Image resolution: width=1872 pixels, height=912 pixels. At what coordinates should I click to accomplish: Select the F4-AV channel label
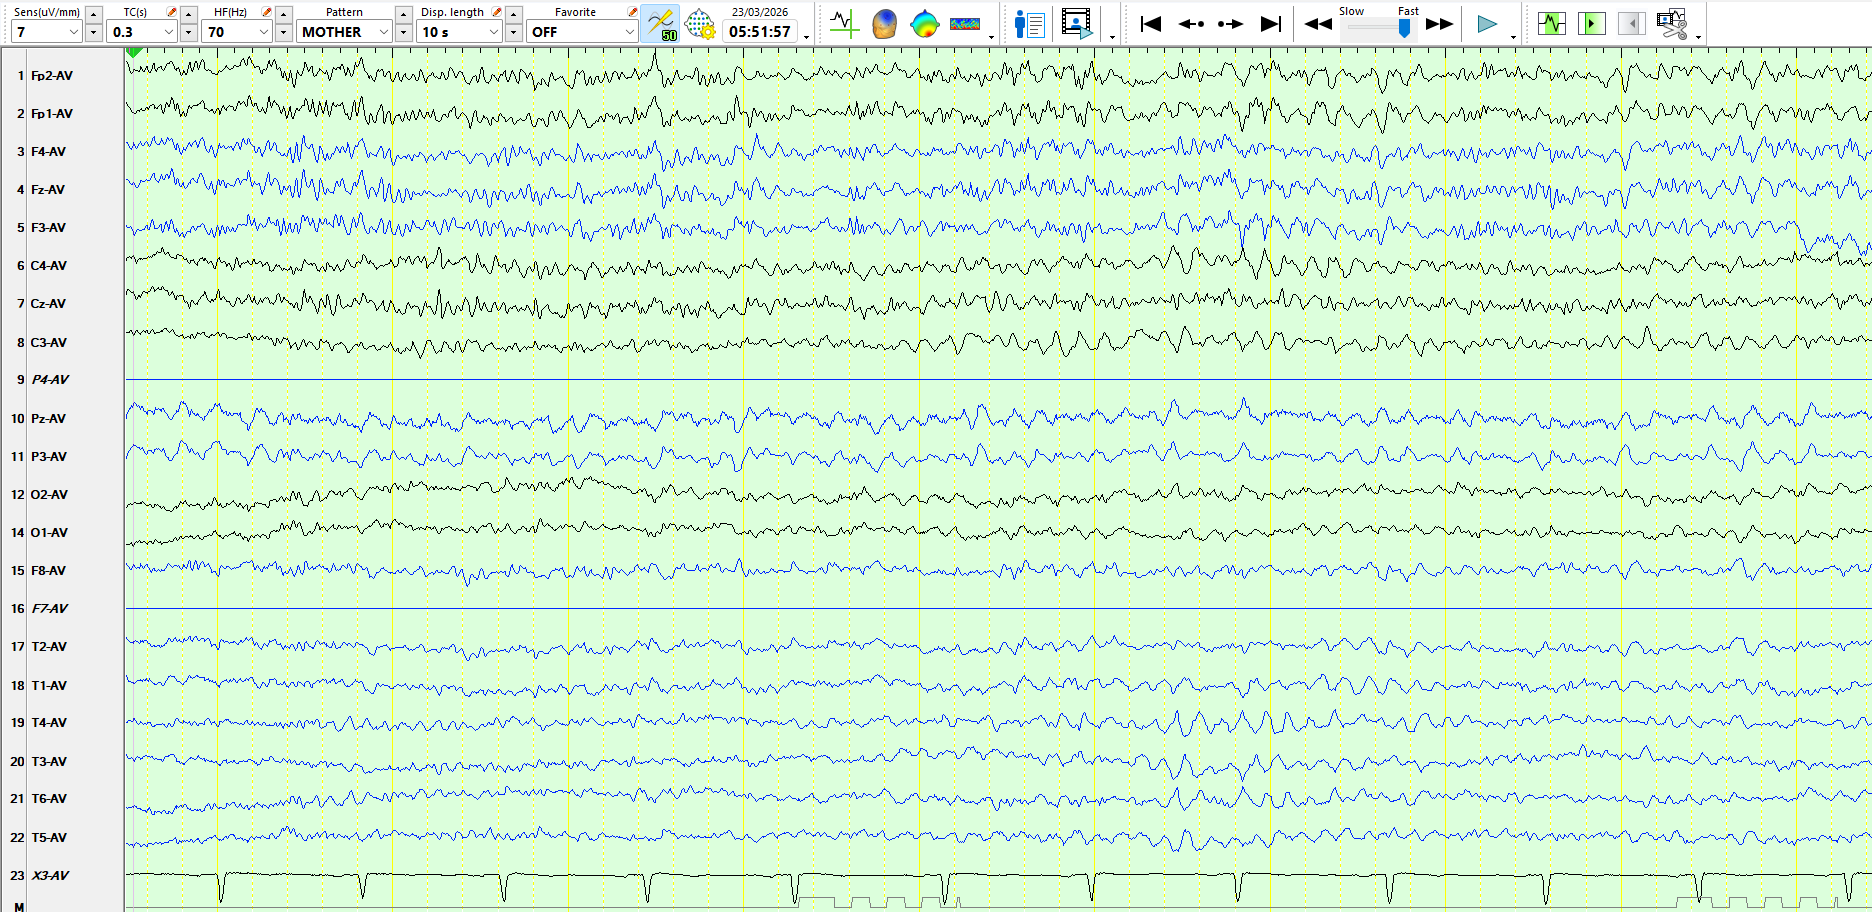[48, 152]
